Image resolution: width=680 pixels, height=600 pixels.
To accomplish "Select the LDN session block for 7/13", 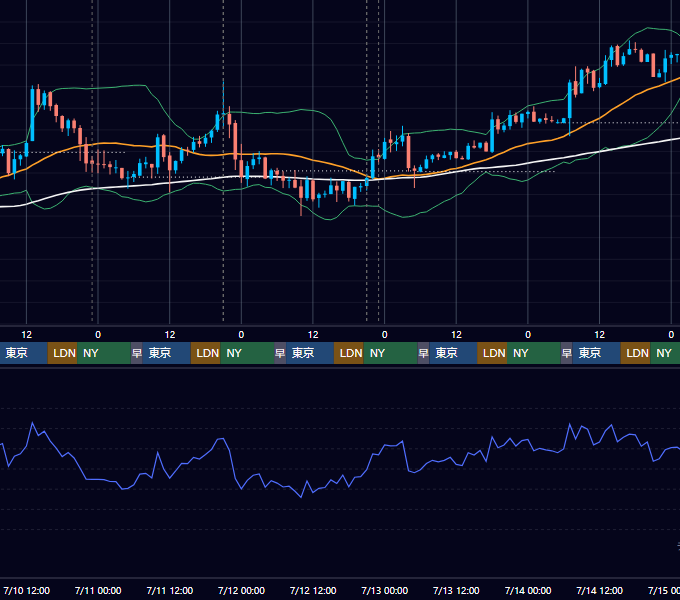I will click(x=492, y=353).
